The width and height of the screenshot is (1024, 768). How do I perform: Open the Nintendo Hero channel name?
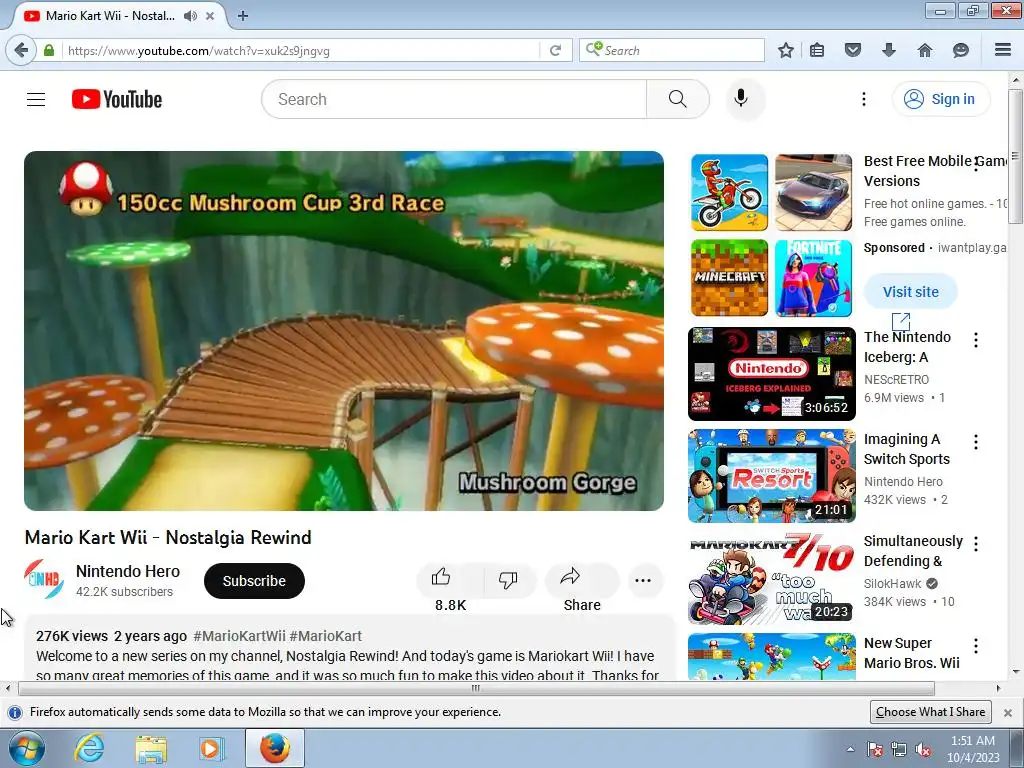128,571
